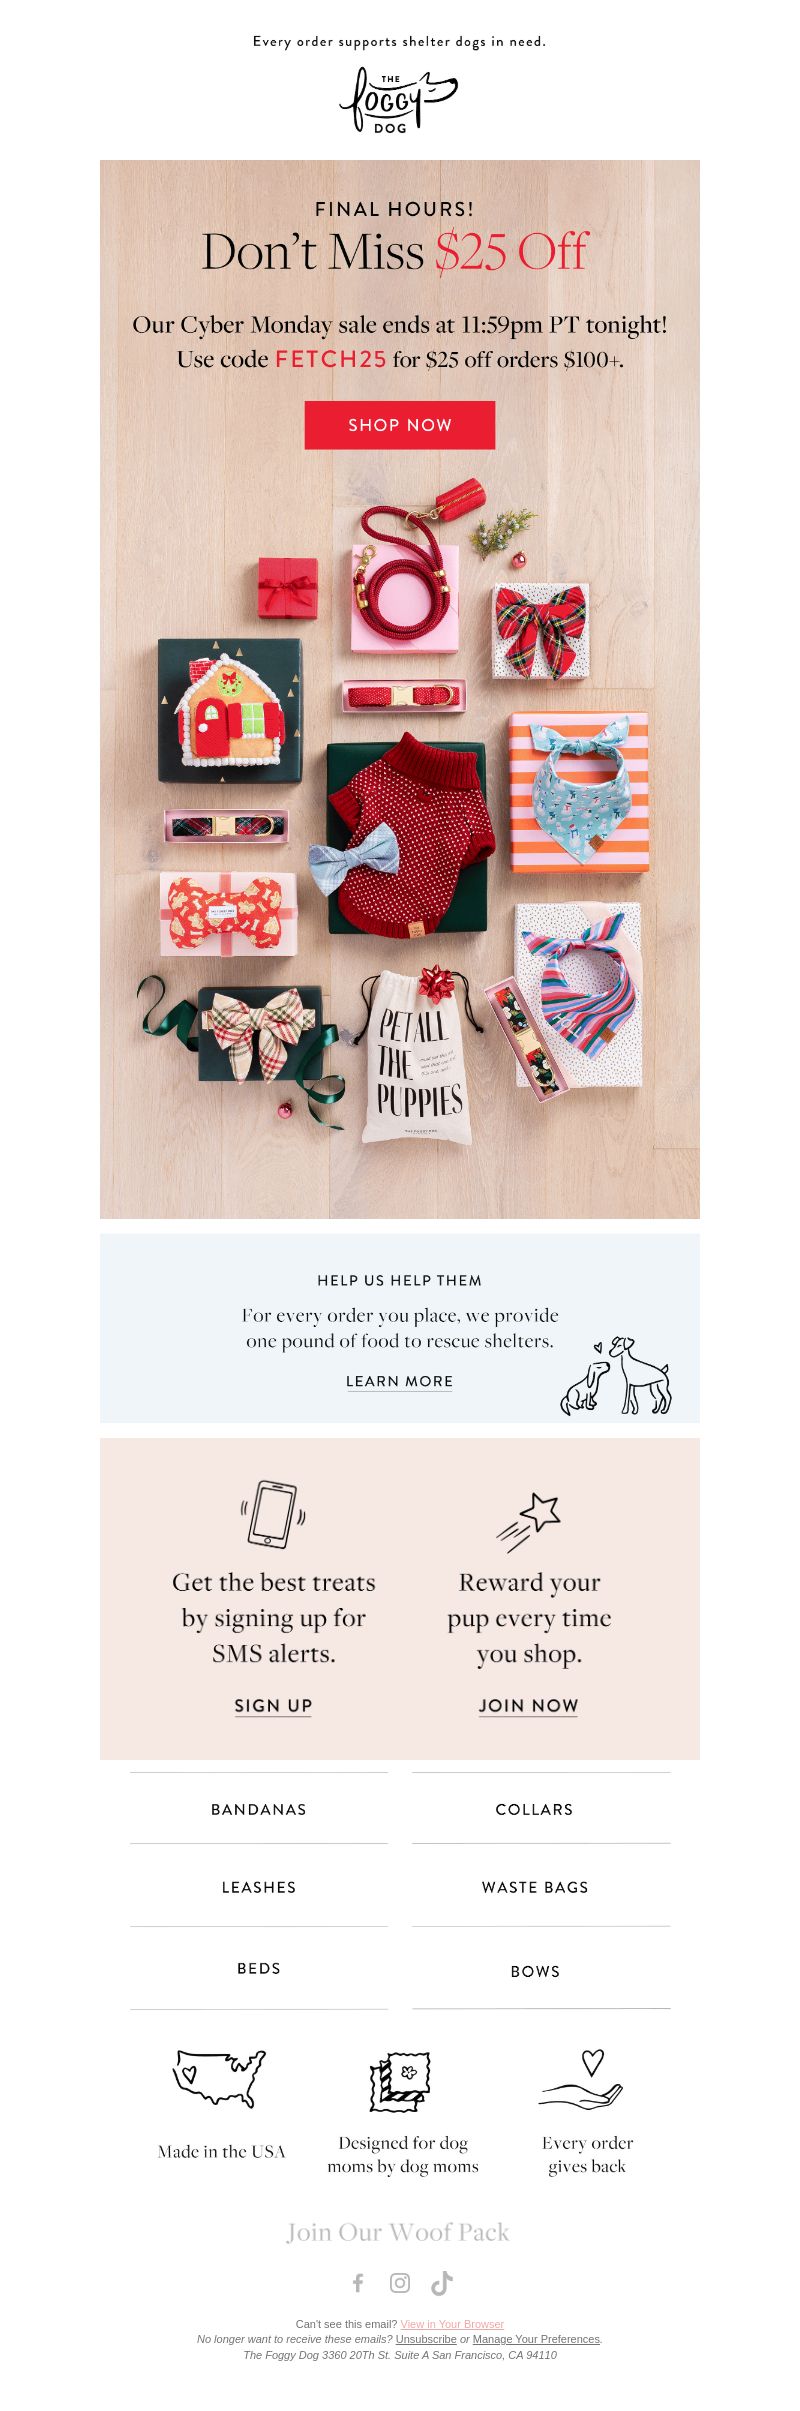The width and height of the screenshot is (800, 2411).
Task: Click the JOIN NOW rewards link
Action: tap(528, 1706)
